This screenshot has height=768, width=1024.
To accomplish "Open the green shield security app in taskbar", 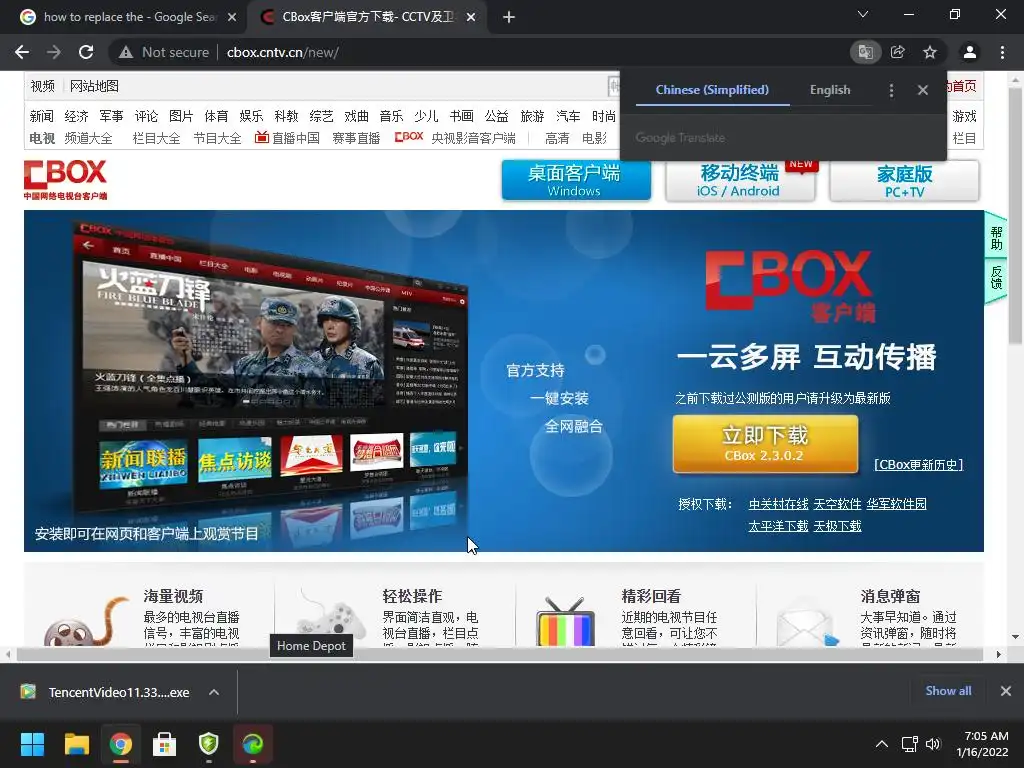I will click(x=208, y=744).
